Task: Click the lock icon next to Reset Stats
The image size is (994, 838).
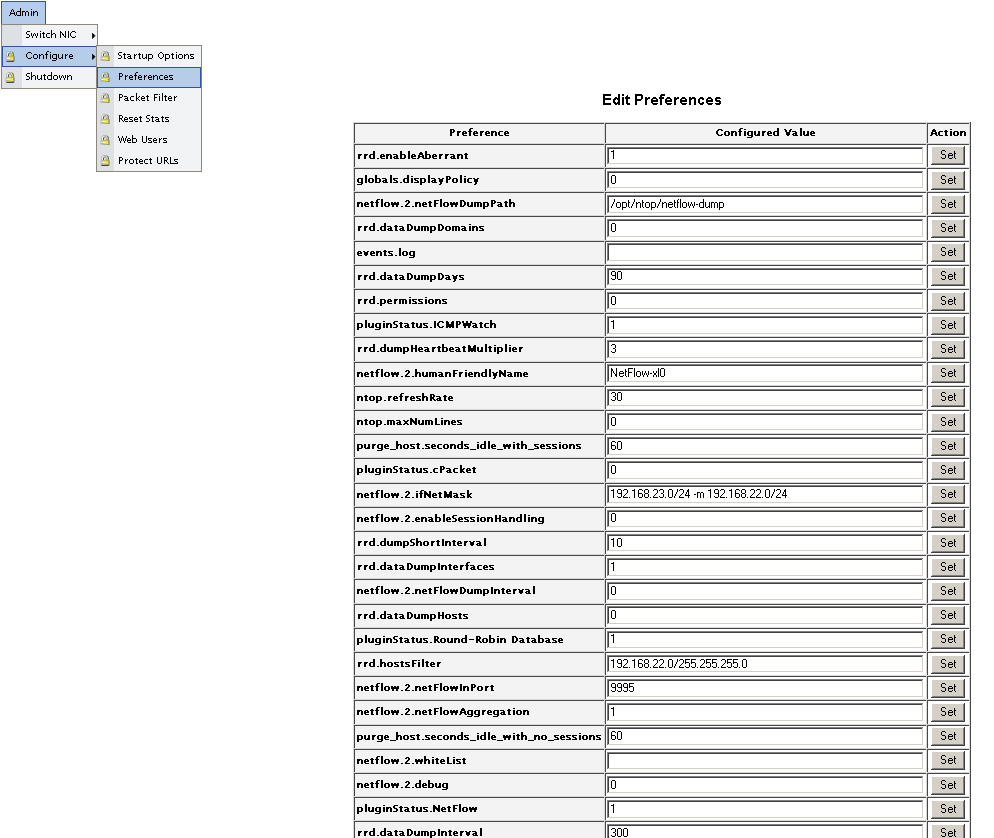Action: (105, 119)
